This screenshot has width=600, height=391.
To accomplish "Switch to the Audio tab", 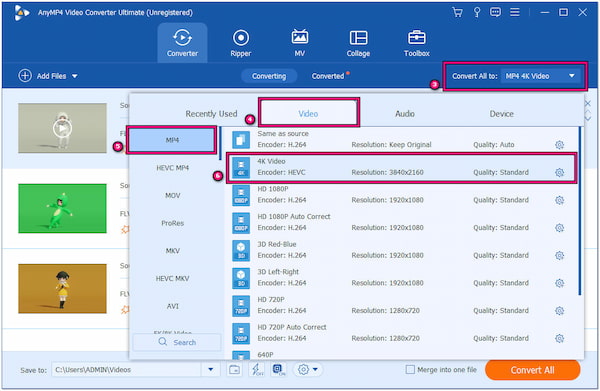I will [x=405, y=114].
